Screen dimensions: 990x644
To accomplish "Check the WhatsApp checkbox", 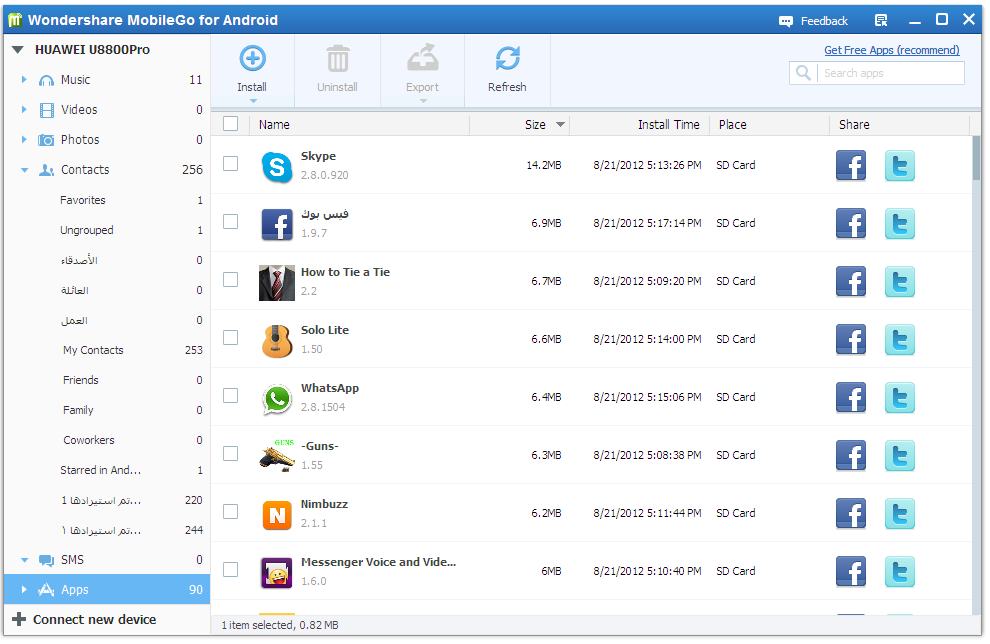I will 230,396.
